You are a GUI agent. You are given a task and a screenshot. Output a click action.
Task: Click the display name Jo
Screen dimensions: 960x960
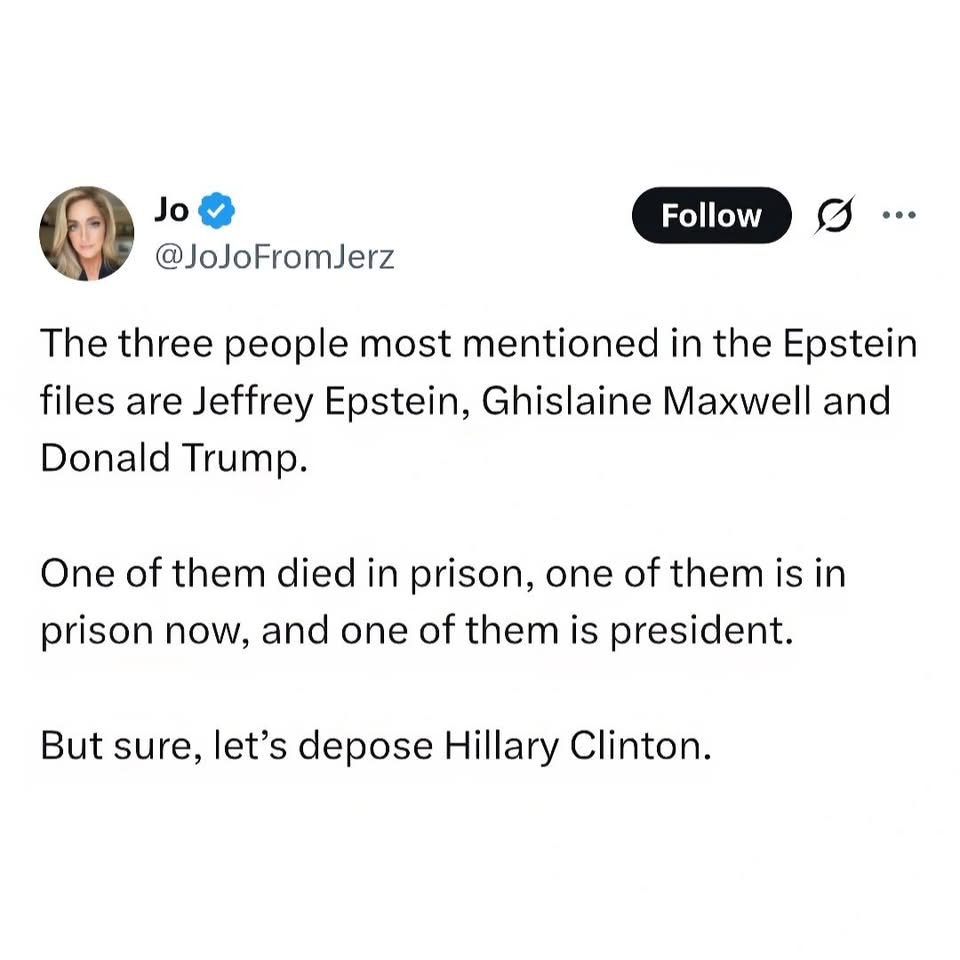[171, 211]
